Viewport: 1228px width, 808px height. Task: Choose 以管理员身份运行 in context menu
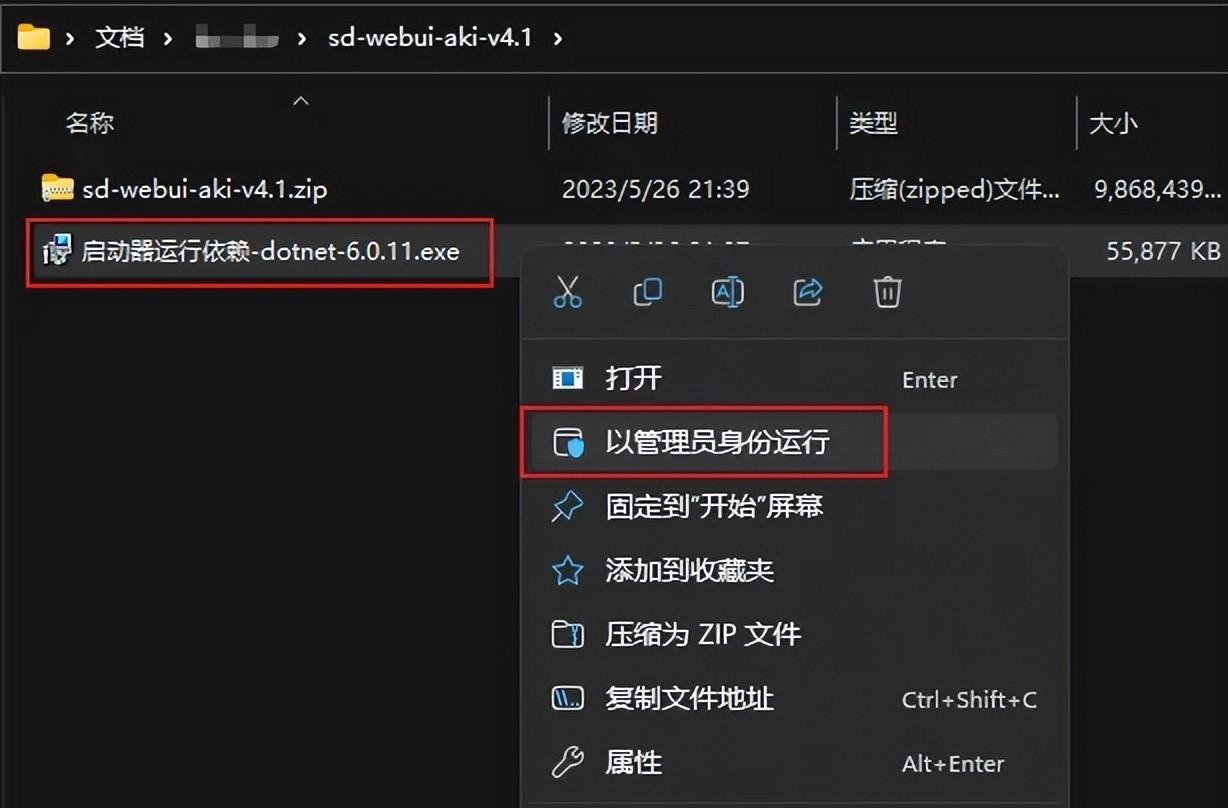point(789,441)
